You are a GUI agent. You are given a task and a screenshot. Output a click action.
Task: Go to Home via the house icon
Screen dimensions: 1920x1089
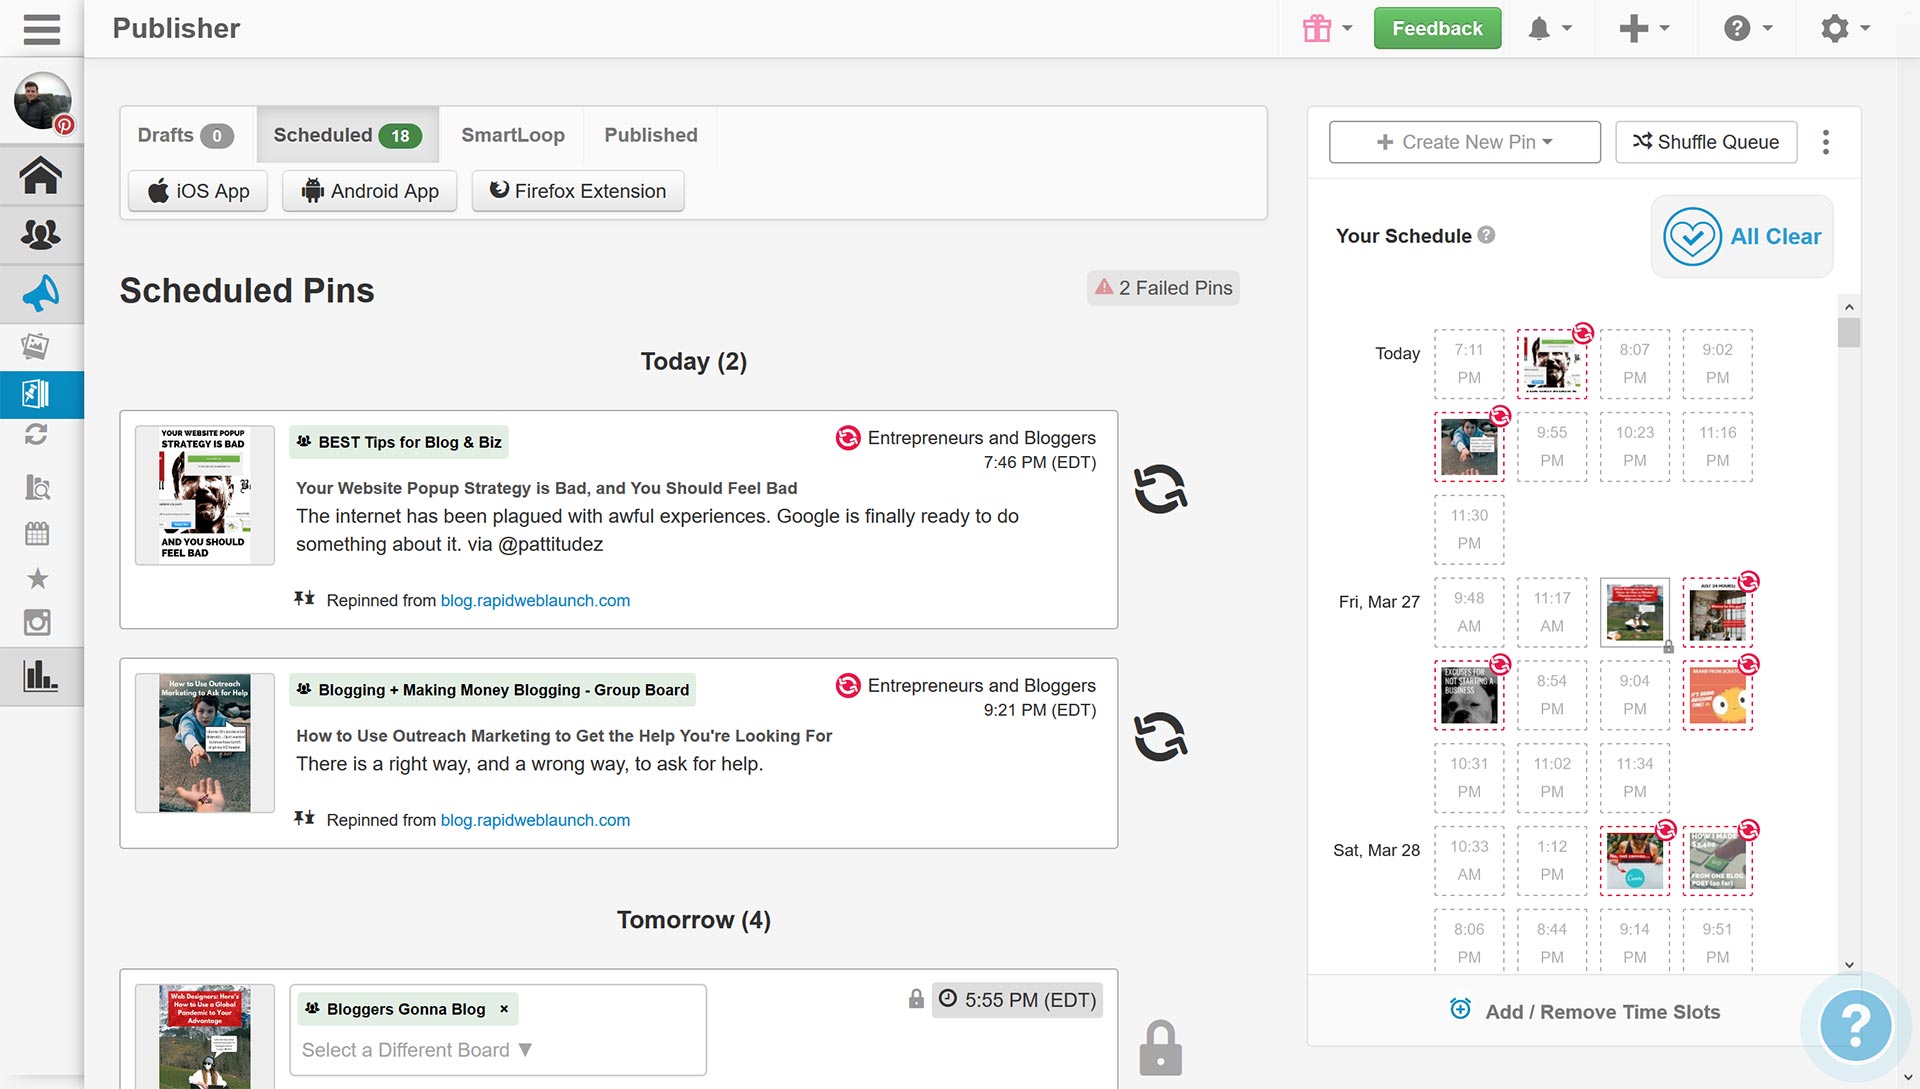pos(41,176)
